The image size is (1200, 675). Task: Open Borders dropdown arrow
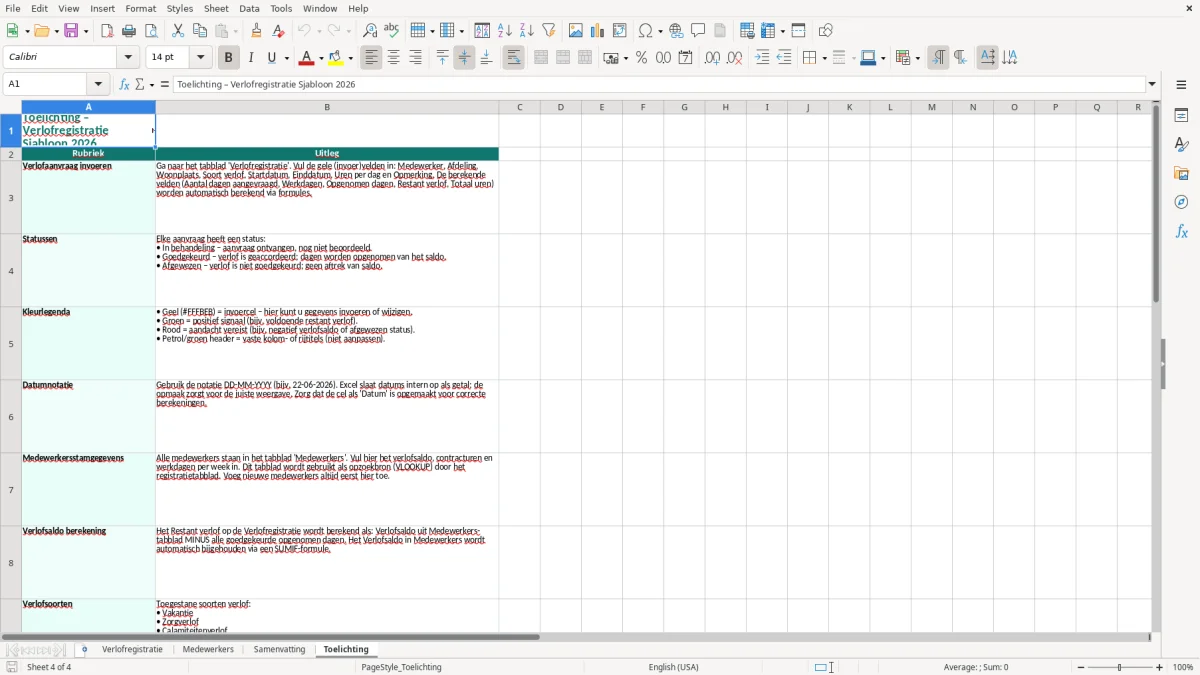point(824,58)
